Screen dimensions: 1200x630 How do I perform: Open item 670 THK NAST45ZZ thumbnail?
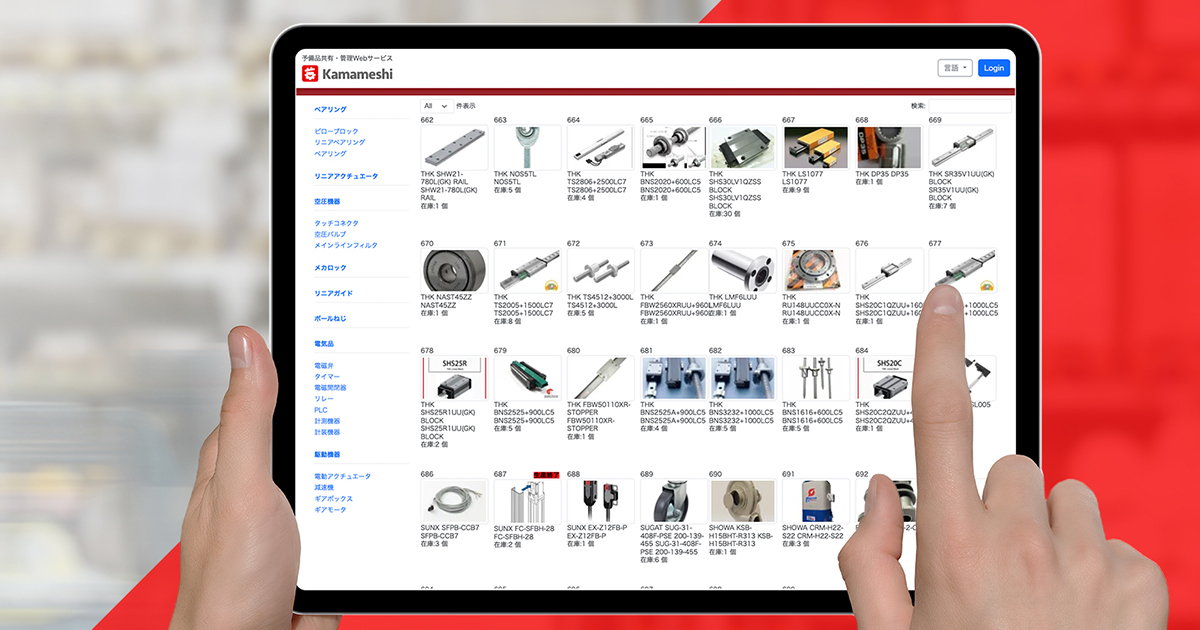[x=454, y=270]
